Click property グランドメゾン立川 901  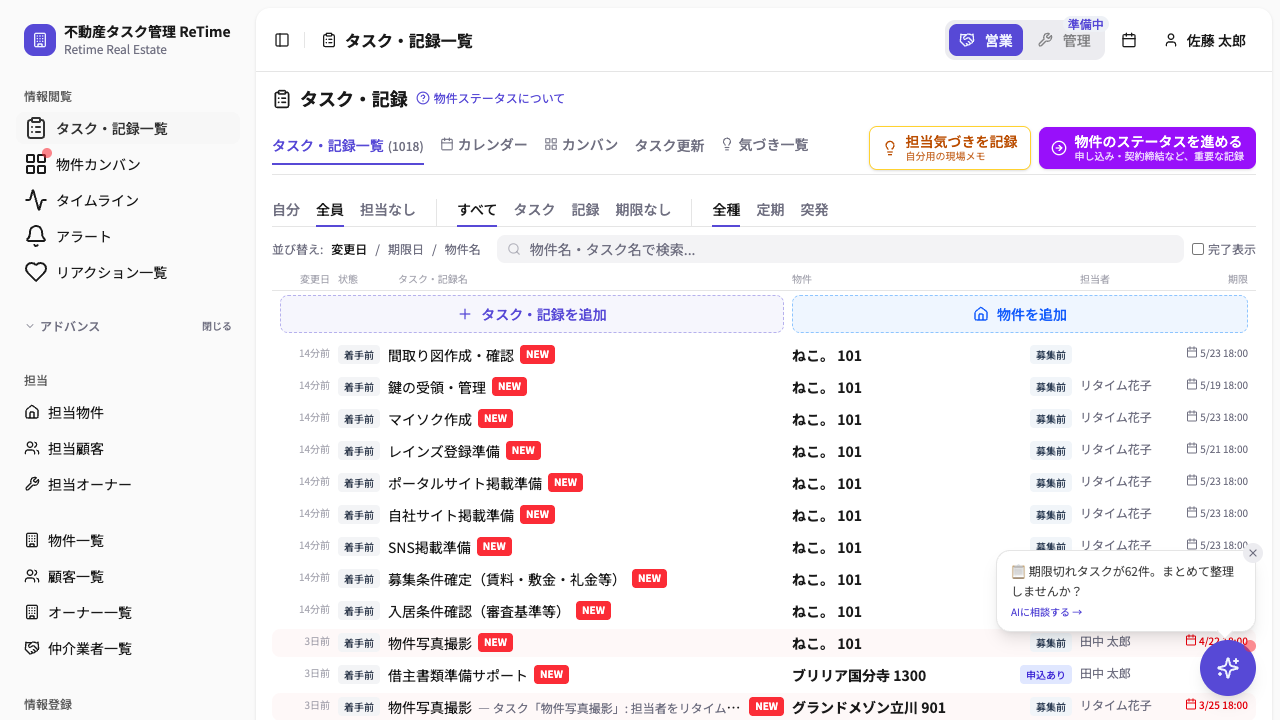869,707
